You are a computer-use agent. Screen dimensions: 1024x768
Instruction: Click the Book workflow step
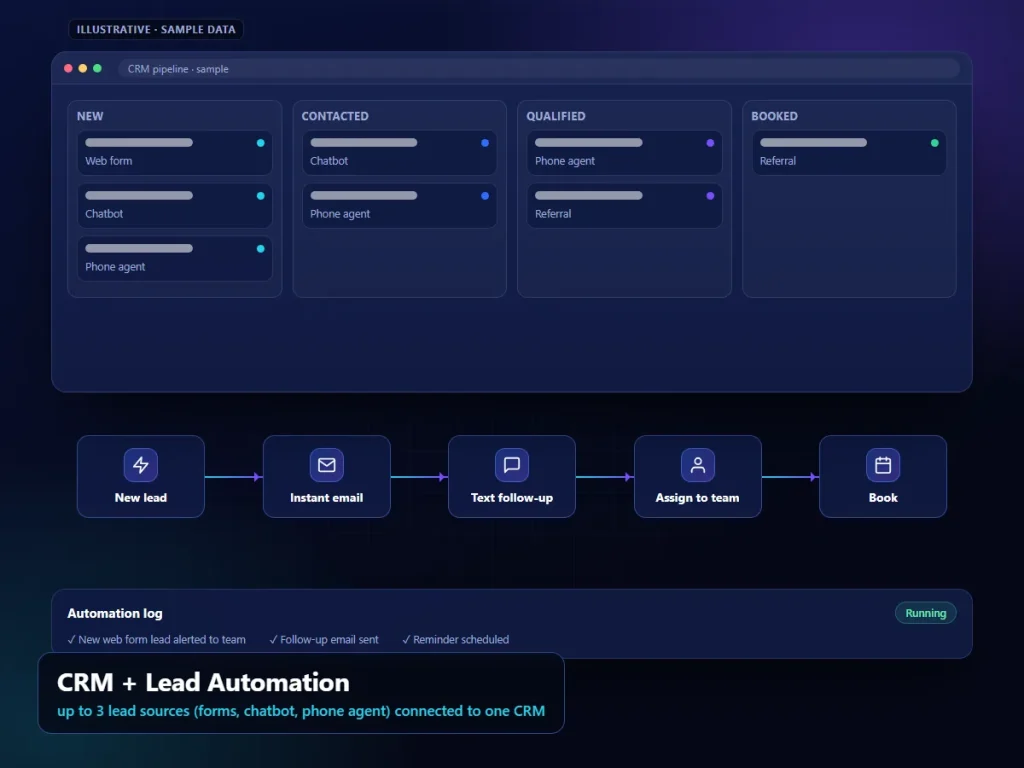(x=883, y=477)
